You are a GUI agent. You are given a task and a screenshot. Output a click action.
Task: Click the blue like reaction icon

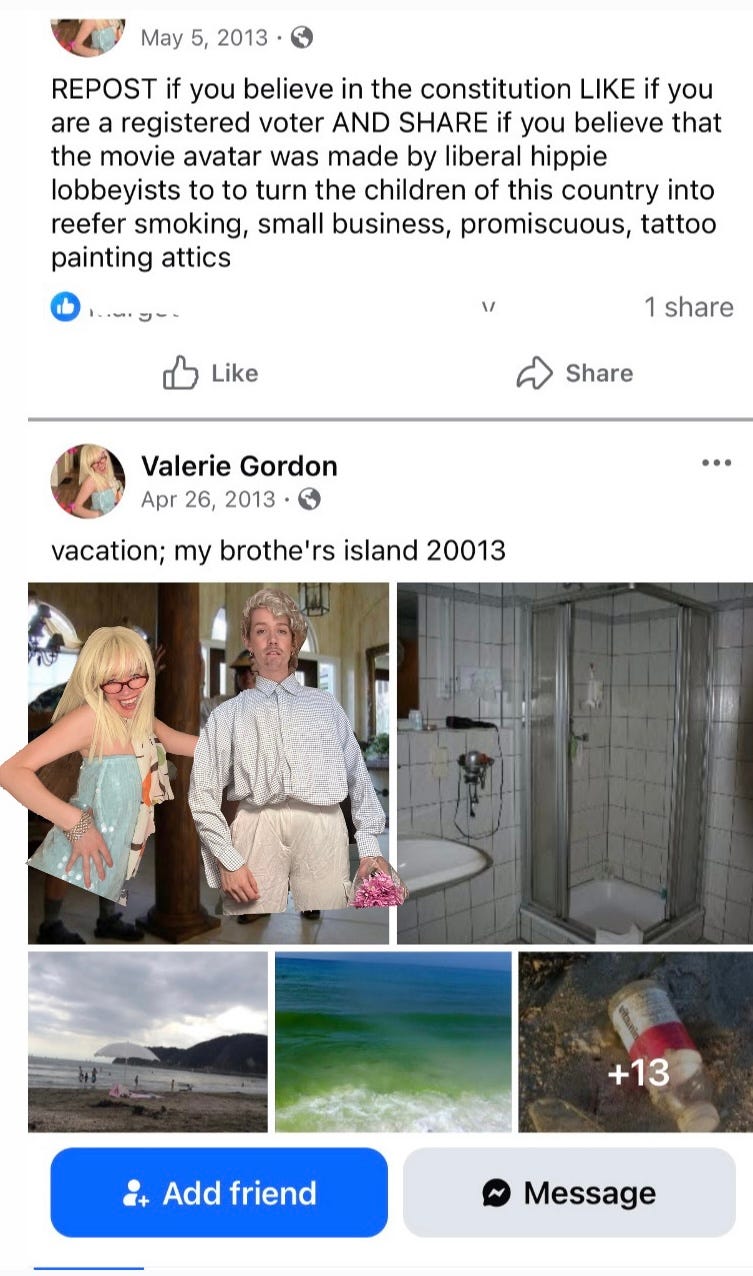pos(66,307)
